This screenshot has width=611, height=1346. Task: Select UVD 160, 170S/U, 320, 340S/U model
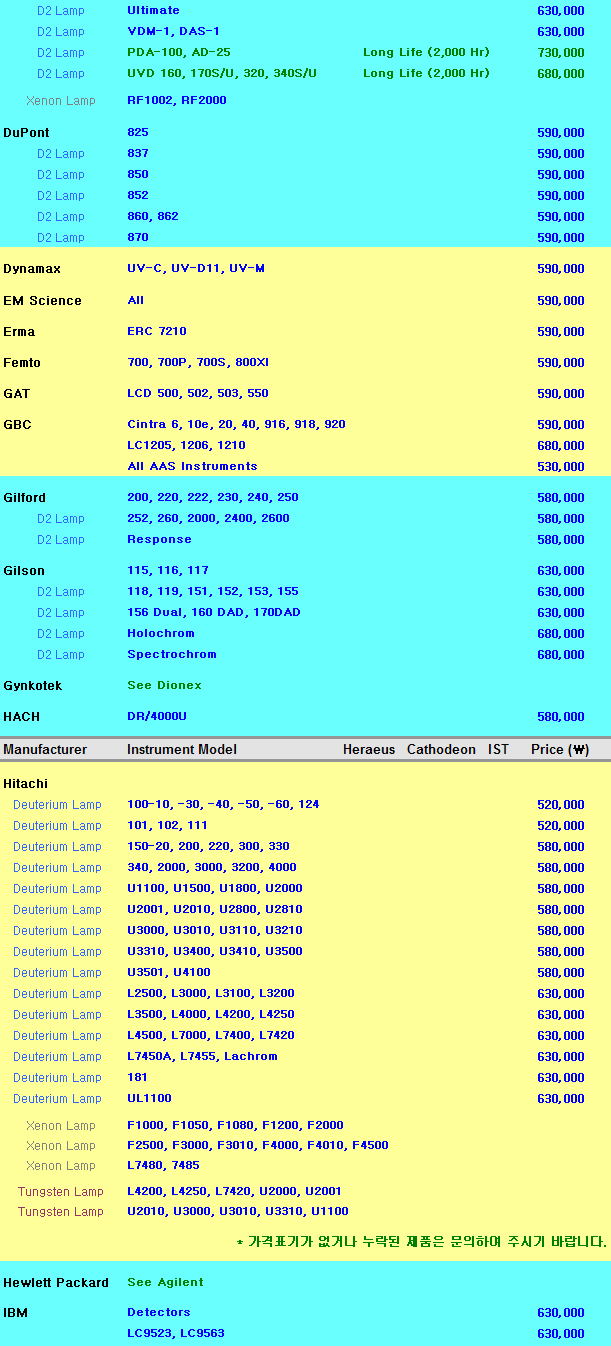point(222,73)
